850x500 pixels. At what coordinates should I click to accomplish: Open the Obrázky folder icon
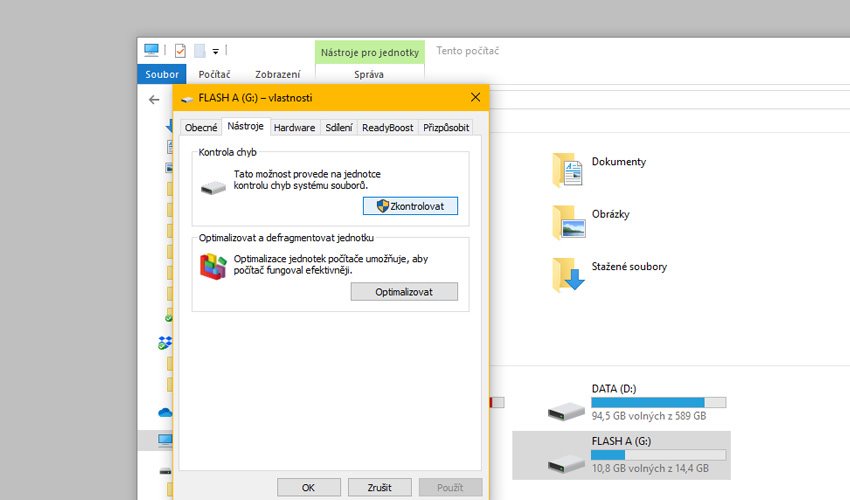[567, 222]
